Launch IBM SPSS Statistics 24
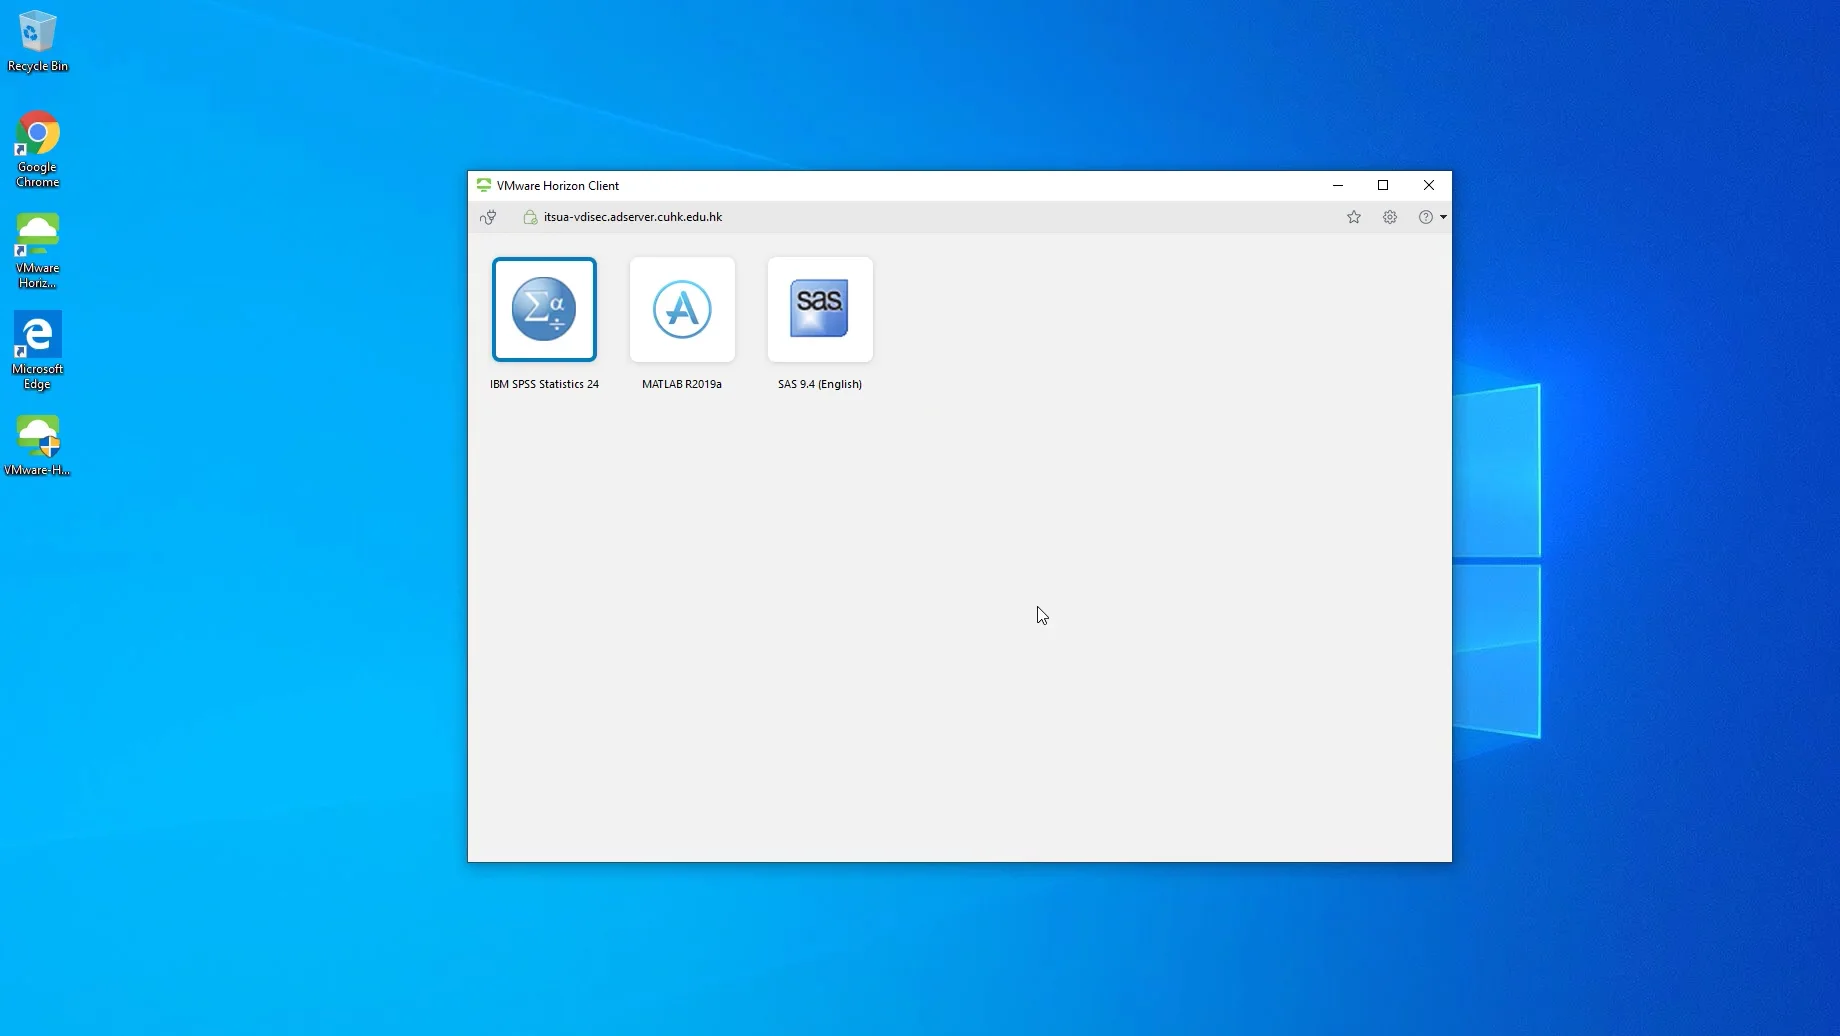Screen dimensions: 1840x1036 tap(544, 310)
